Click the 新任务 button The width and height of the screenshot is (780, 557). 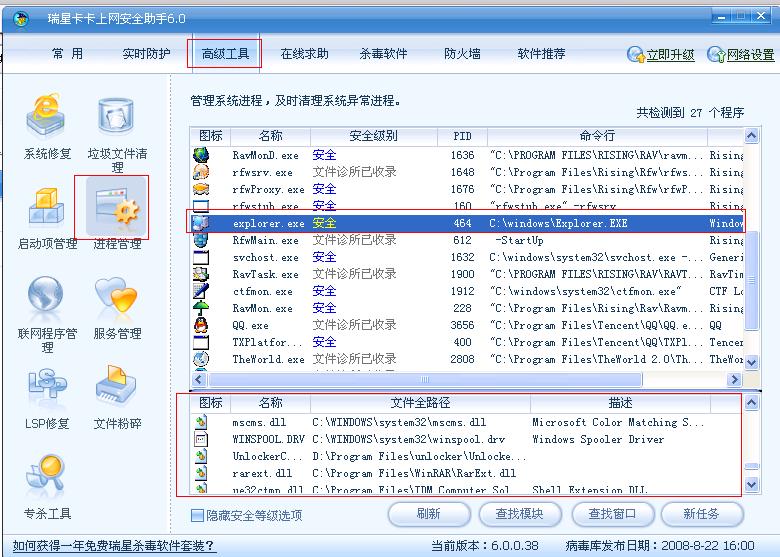coord(702,514)
